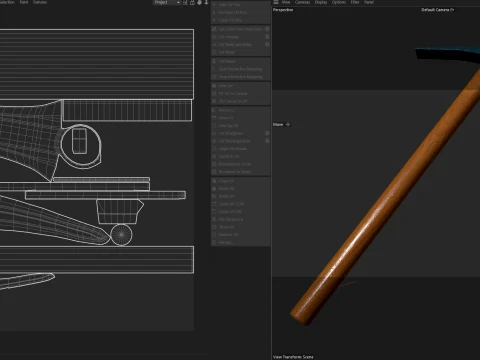The image size is (480, 360).
Task: Click the Paste UV command
Action: (x=240, y=188)
